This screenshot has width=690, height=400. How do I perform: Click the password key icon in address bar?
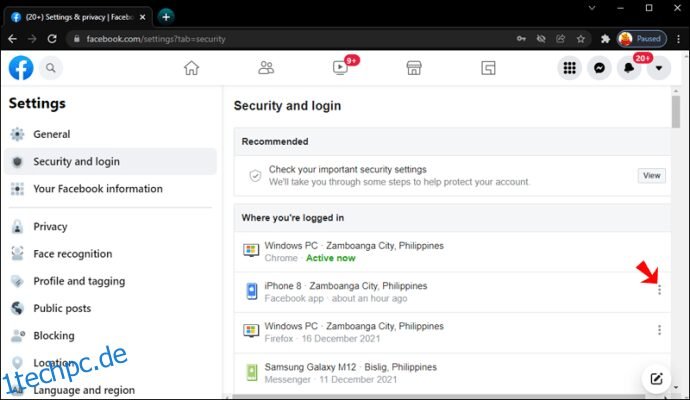coord(521,39)
